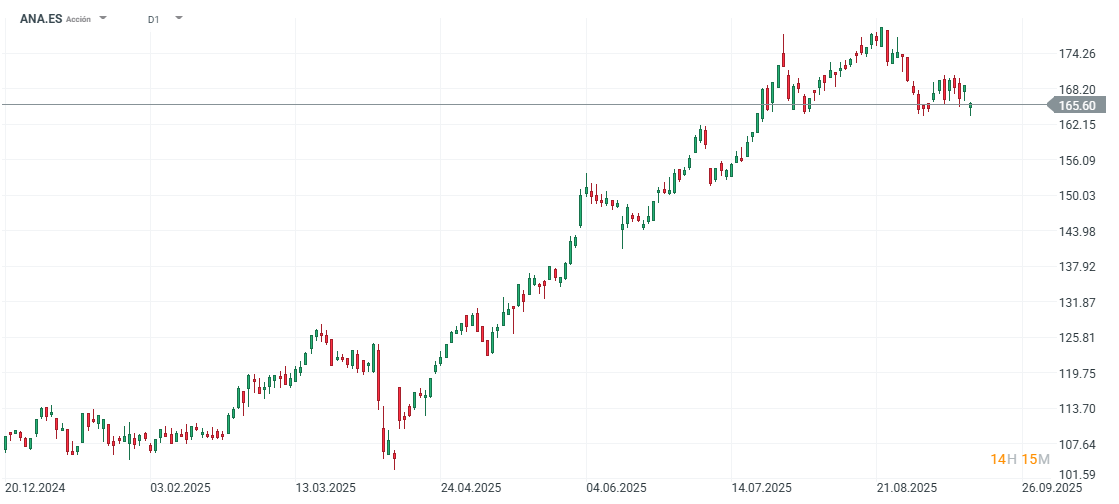Click the 24.04.2025 date axis label
The width and height of the screenshot is (1119, 504).
(x=472, y=488)
